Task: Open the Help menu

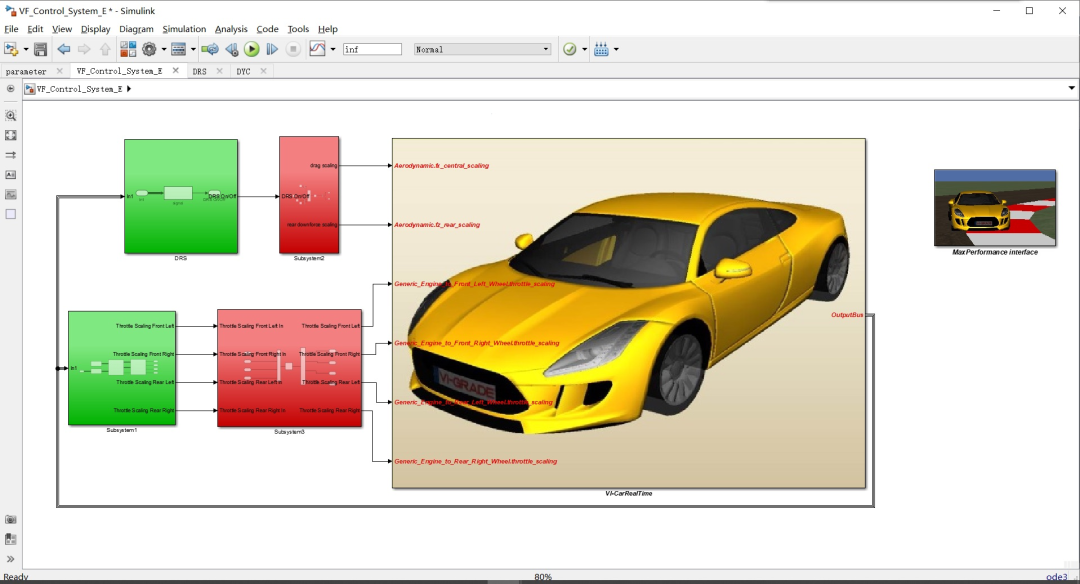Action: coord(328,29)
